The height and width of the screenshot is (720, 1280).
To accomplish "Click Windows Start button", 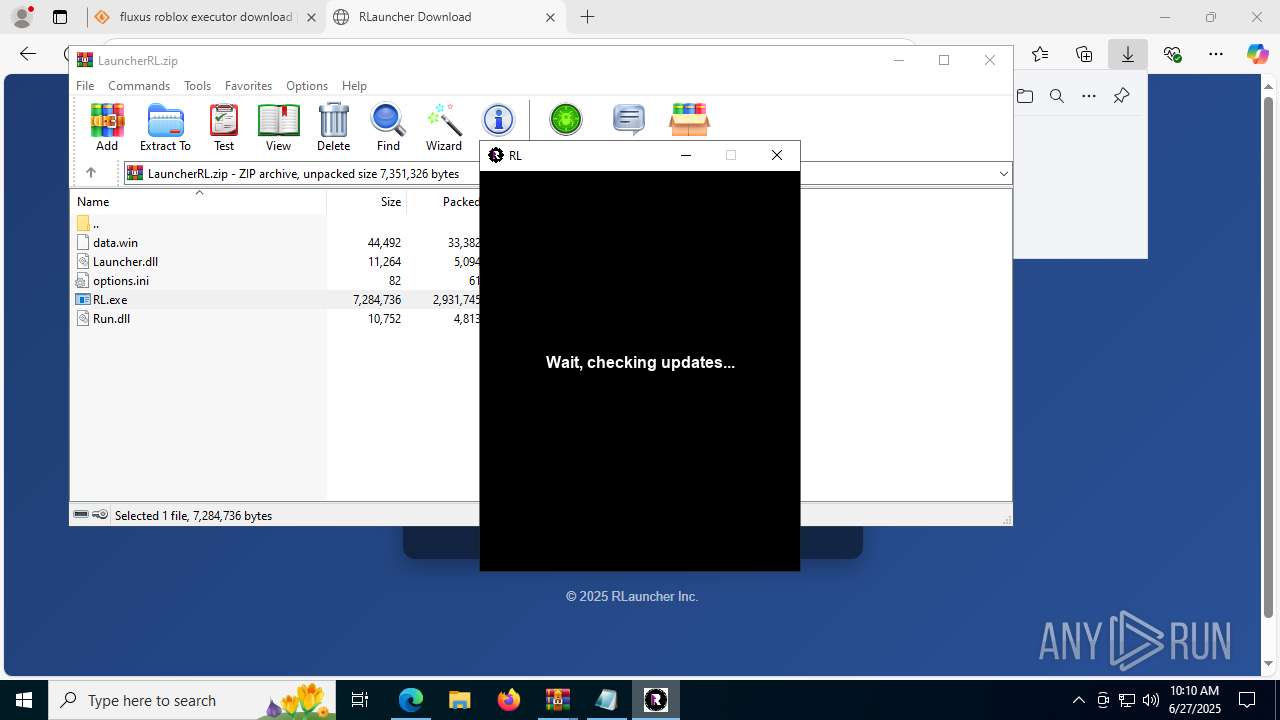I will (24, 700).
